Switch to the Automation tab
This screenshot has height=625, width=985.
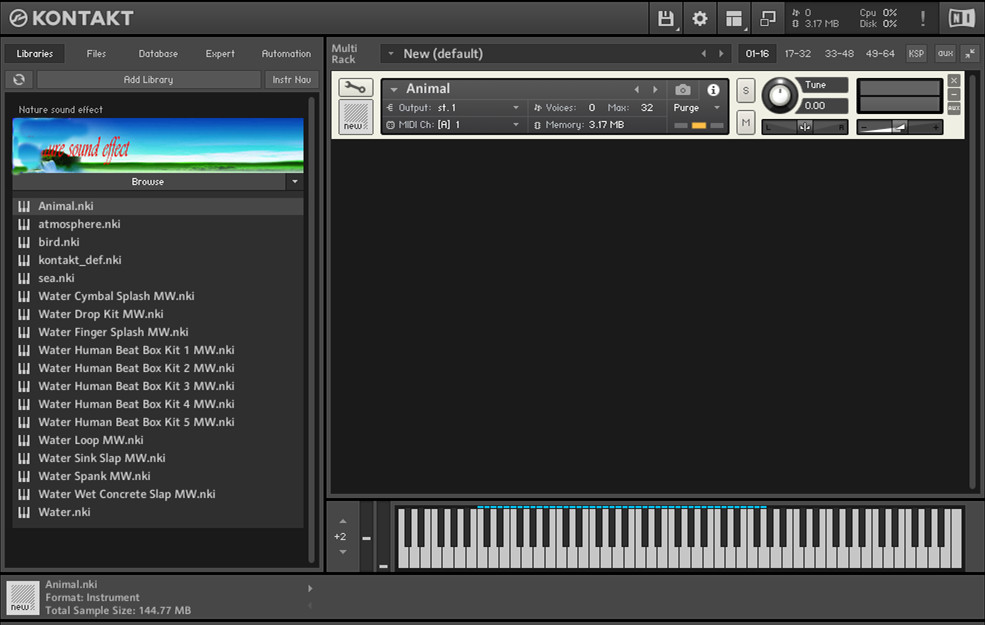click(x=286, y=53)
